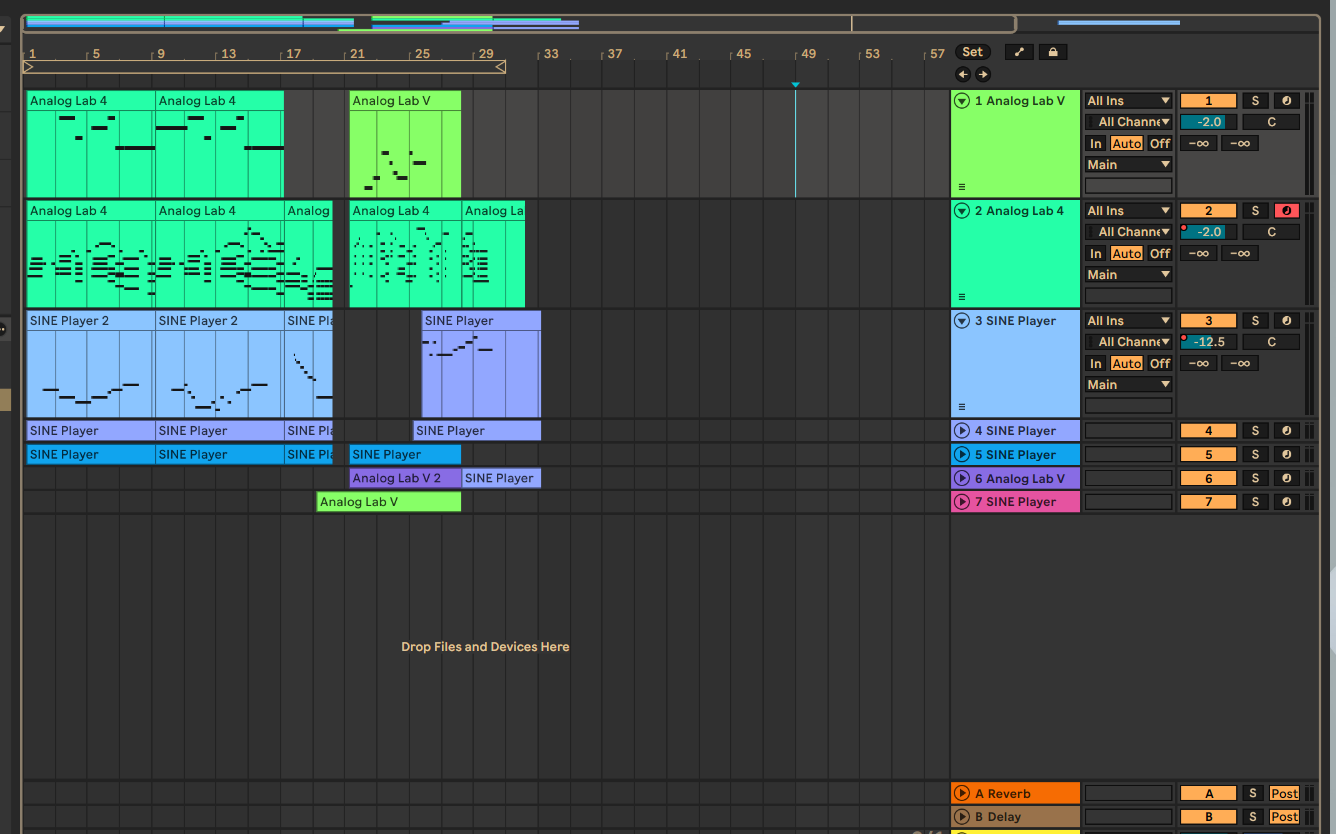Open the All Channels dropdown on track 3
1336x834 pixels.
click(1128, 342)
